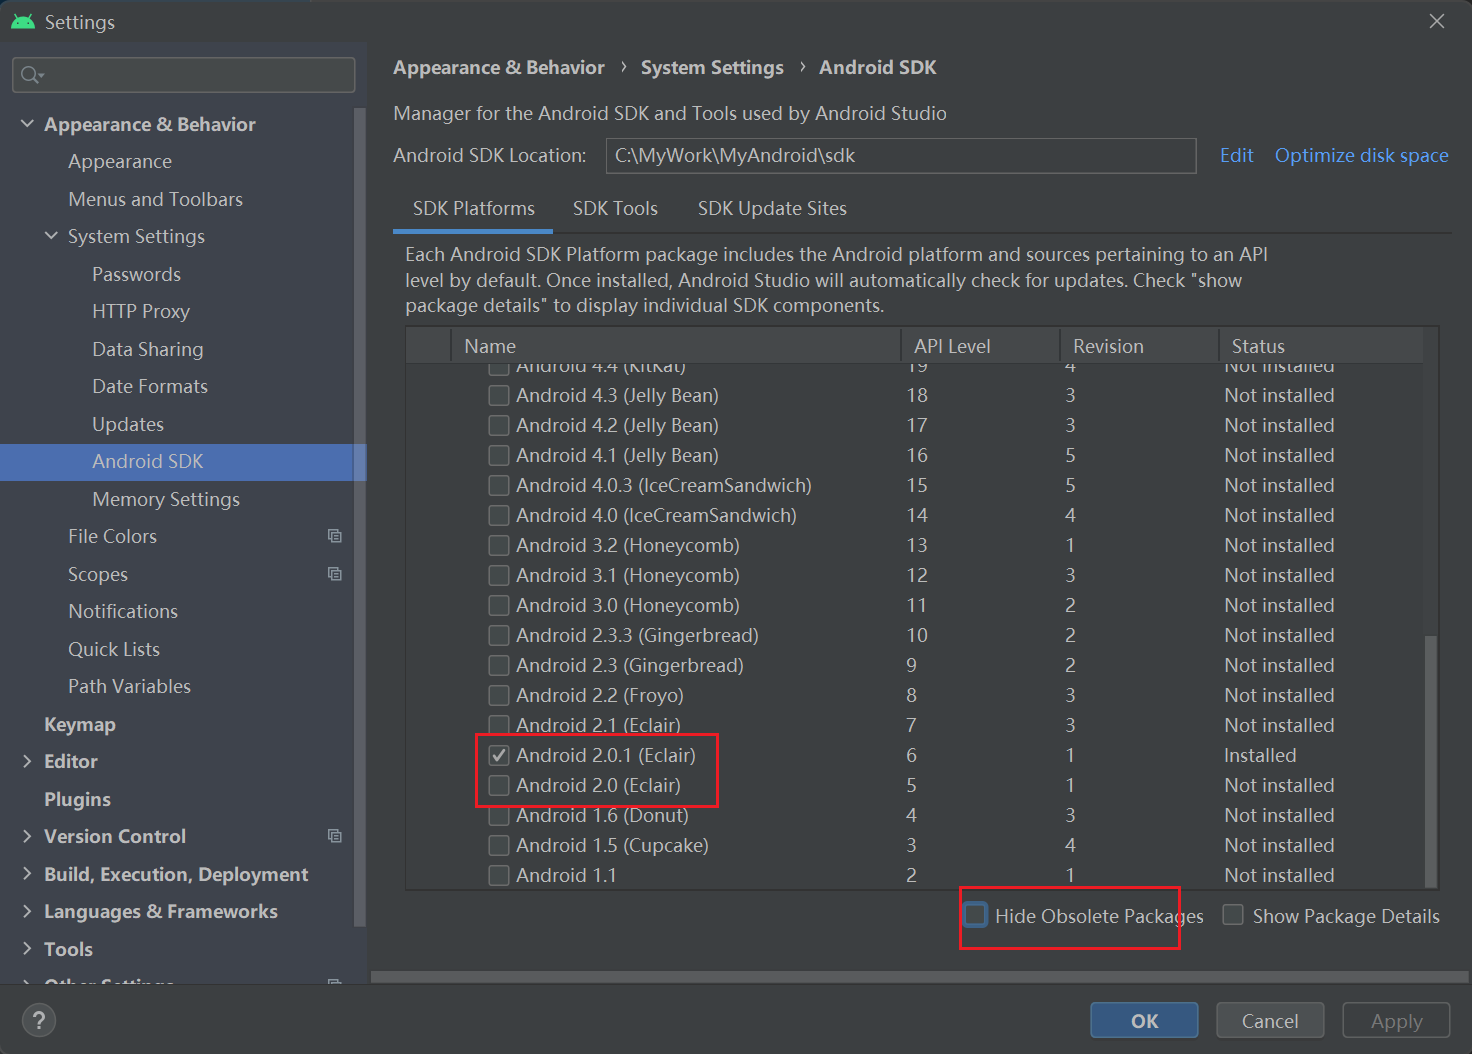Check the Android 3.2 (Honeycomb) checkbox
The width and height of the screenshot is (1472, 1054).
pyautogui.click(x=498, y=546)
